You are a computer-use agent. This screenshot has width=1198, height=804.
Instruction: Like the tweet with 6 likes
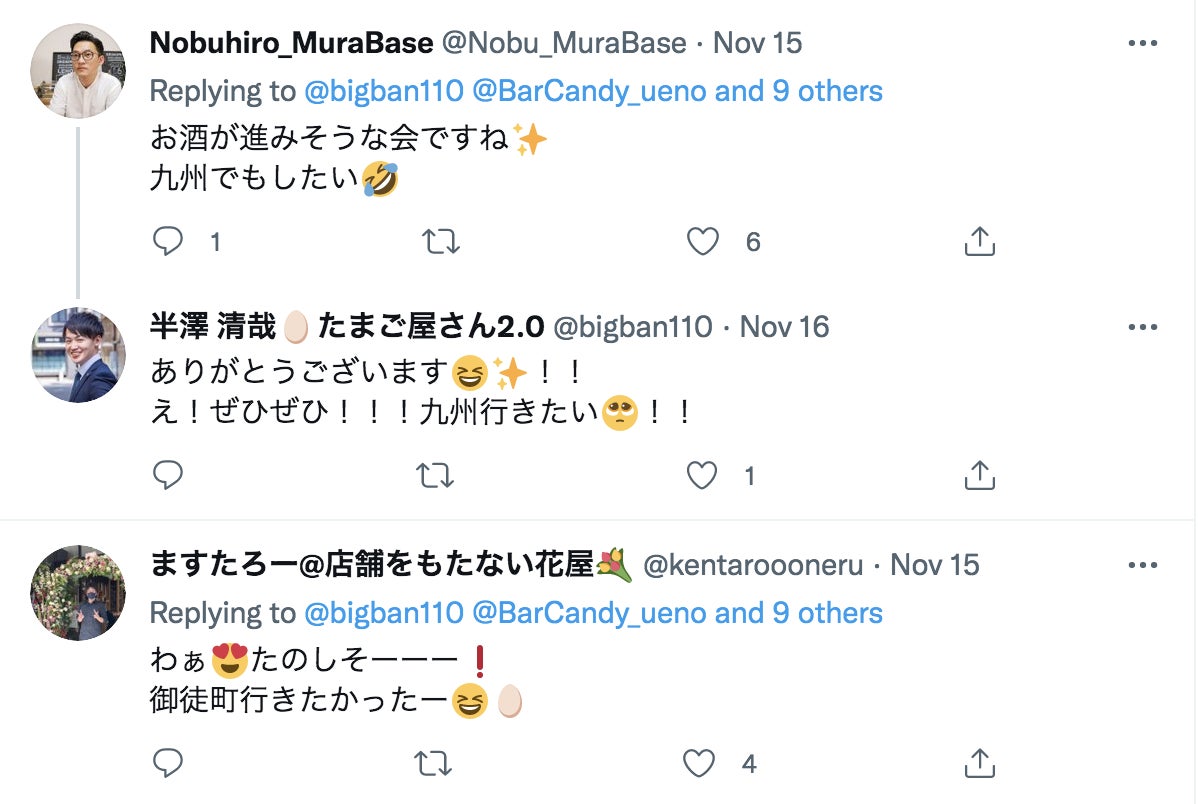tap(703, 241)
